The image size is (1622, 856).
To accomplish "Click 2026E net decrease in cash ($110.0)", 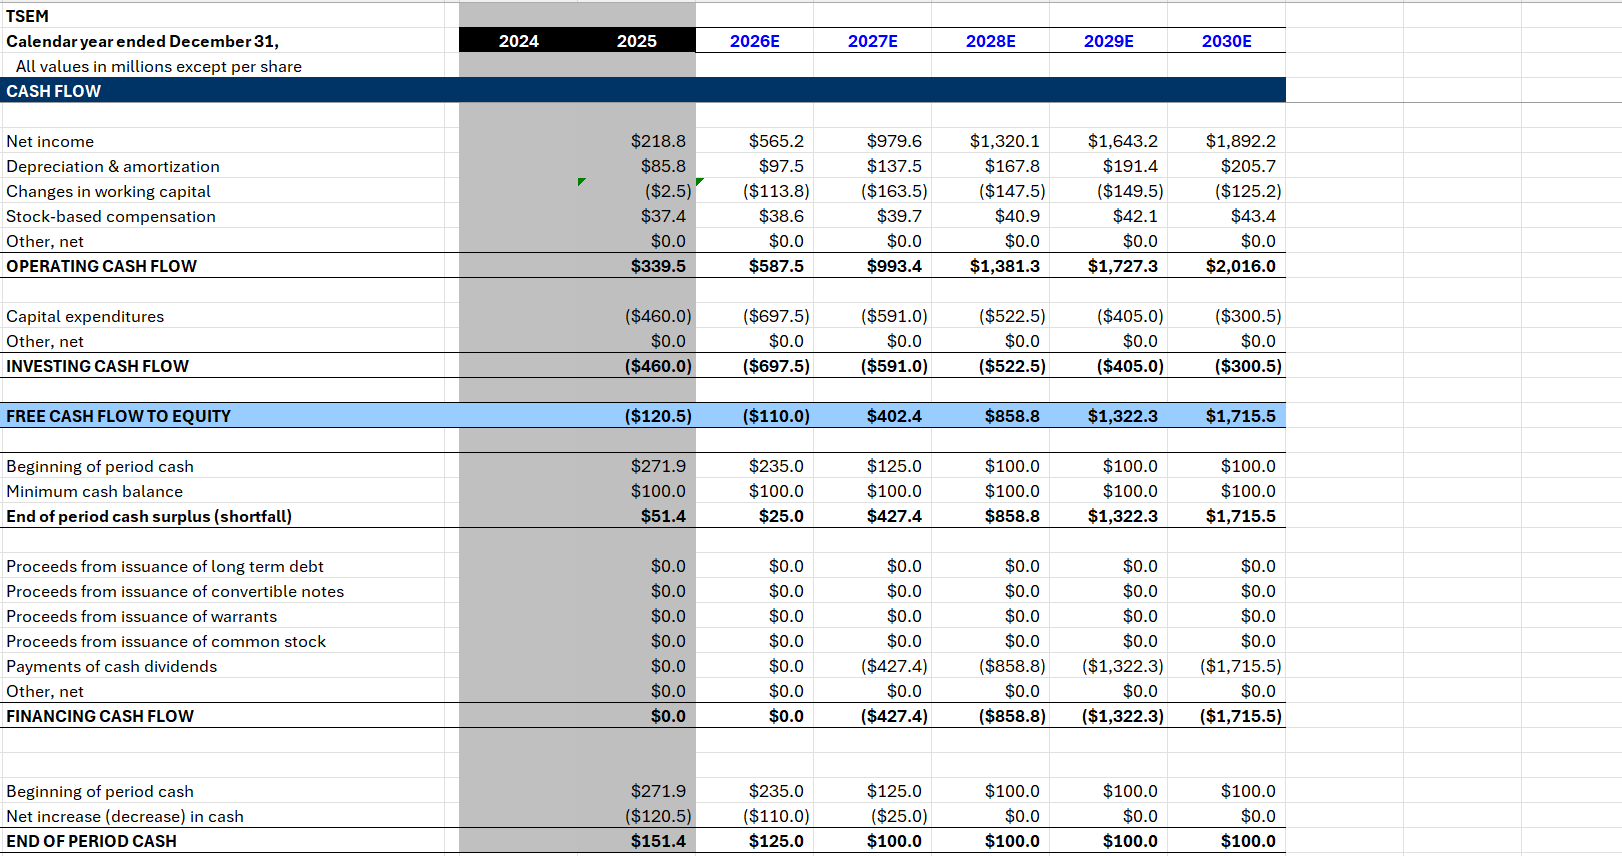I will pyautogui.click(x=776, y=816).
